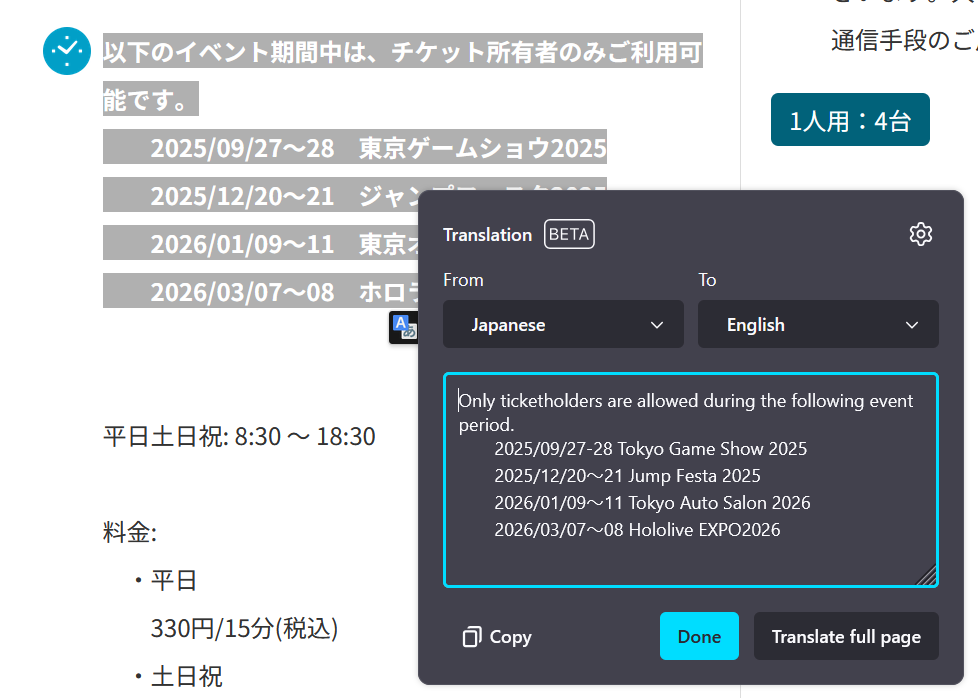This screenshot has width=978, height=698.
Task: Click translated line Jump Festa 2025
Action: 627,476
